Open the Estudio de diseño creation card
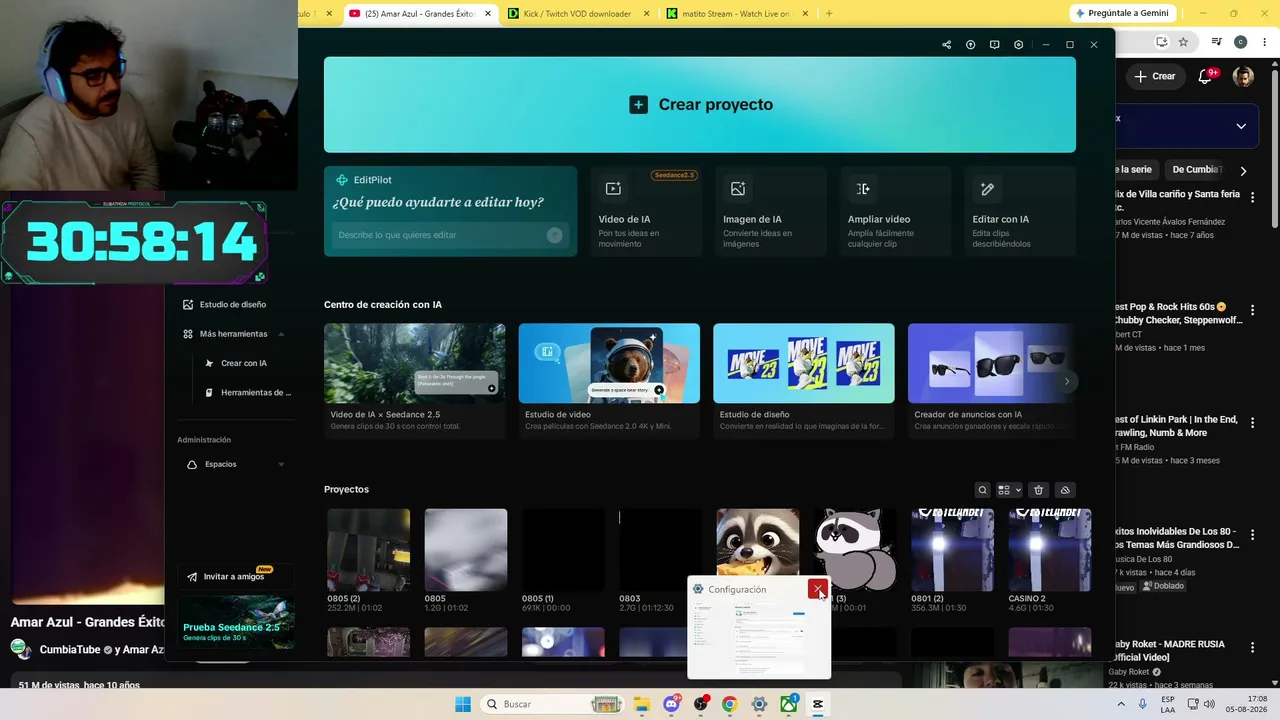The image size is (1280, 720). 803,379
